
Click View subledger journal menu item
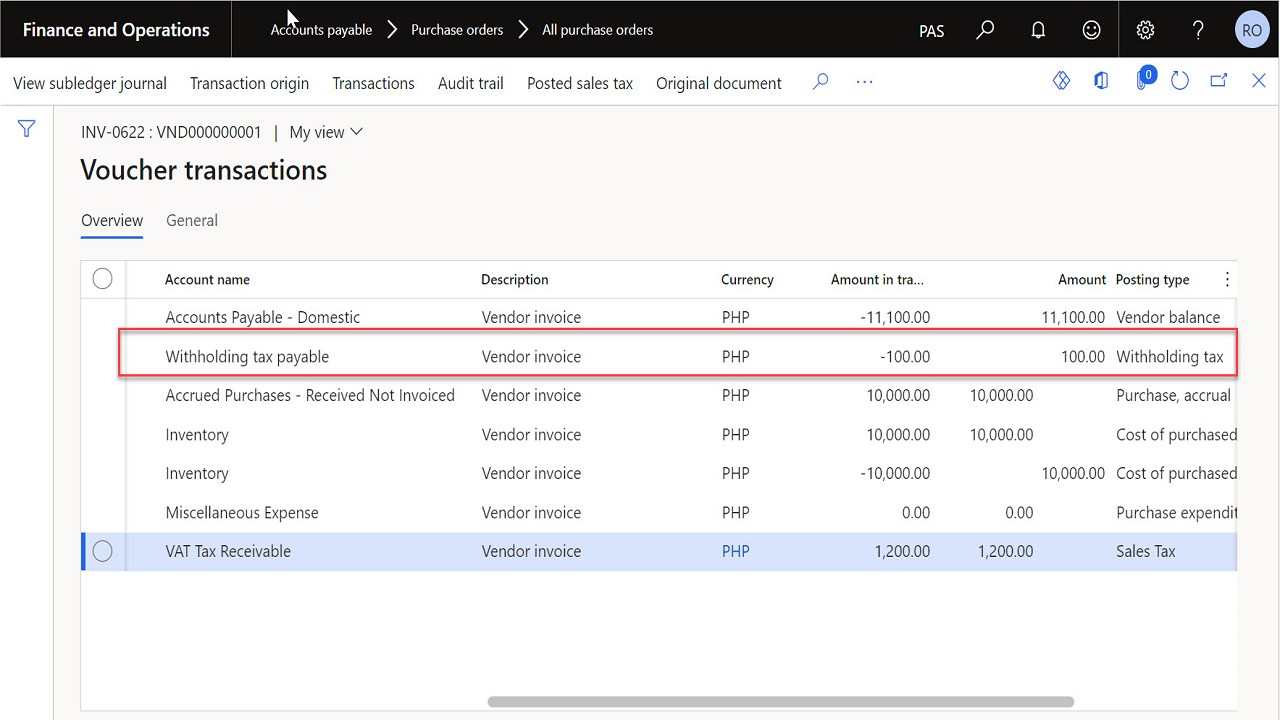tap(90, 83)
